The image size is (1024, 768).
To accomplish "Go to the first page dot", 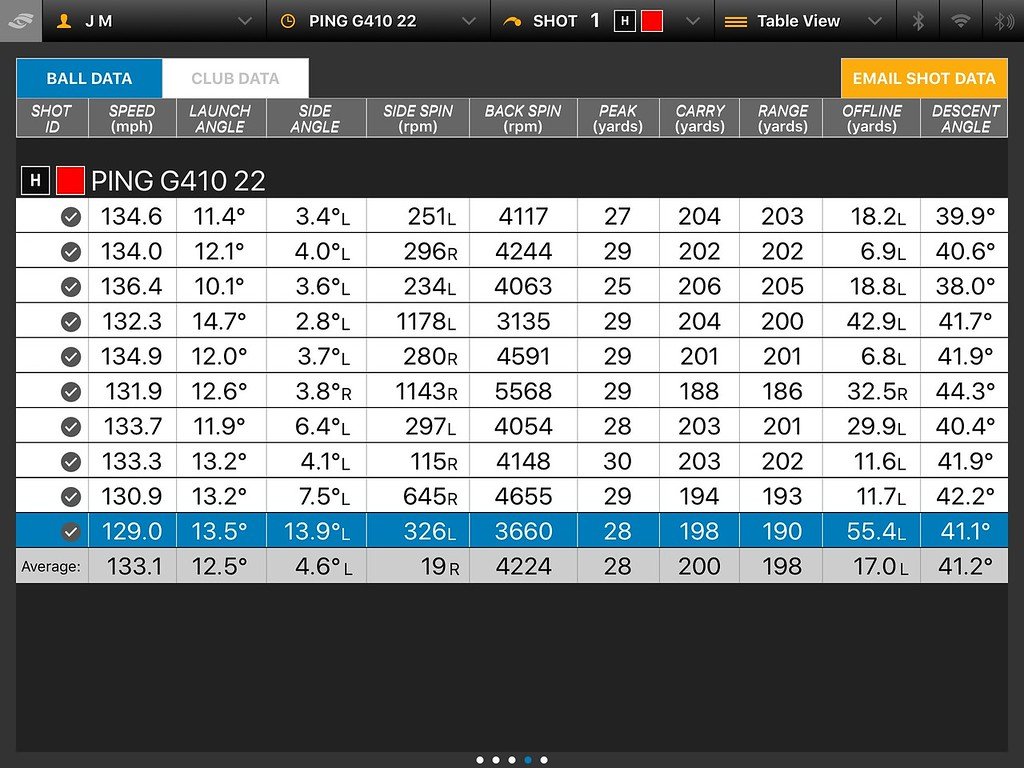I will click(x=480, y=760).
